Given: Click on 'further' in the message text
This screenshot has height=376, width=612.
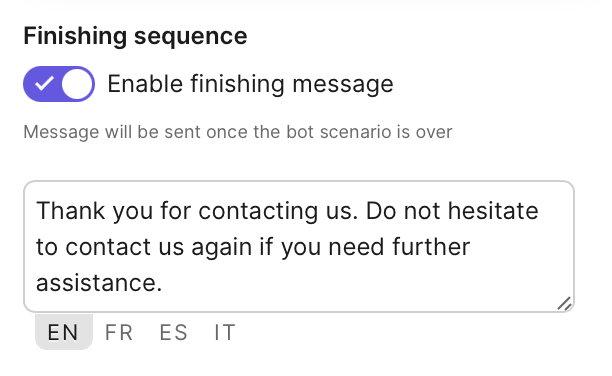Looking at the screenshot, I should [431, 246].
